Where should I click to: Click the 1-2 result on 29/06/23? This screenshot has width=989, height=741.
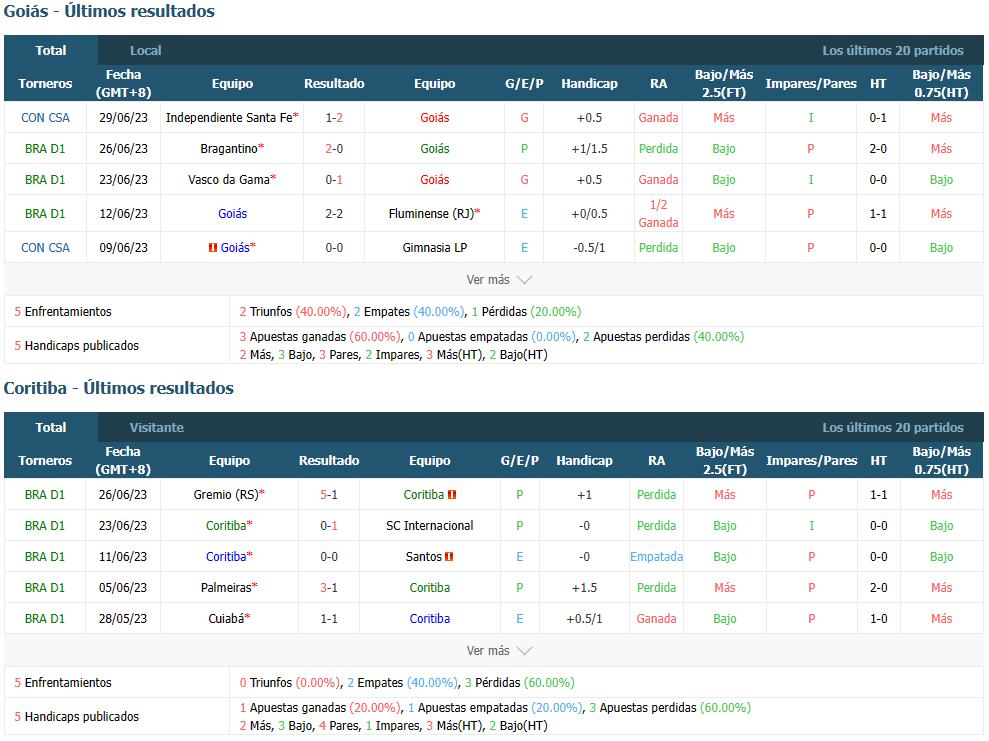tap(334, 118)
